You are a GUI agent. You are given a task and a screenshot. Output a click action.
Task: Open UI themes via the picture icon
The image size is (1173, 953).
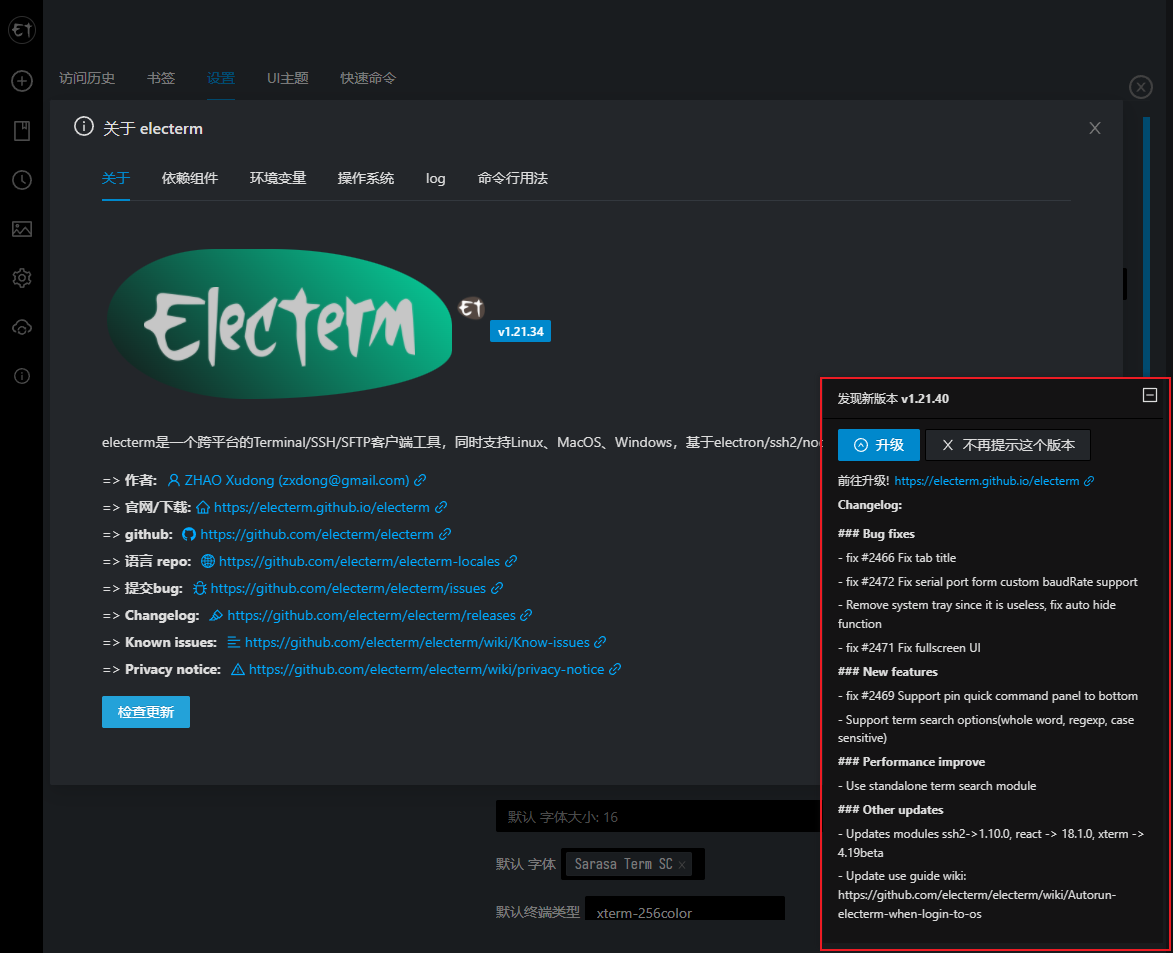click(x=21, y=229)
